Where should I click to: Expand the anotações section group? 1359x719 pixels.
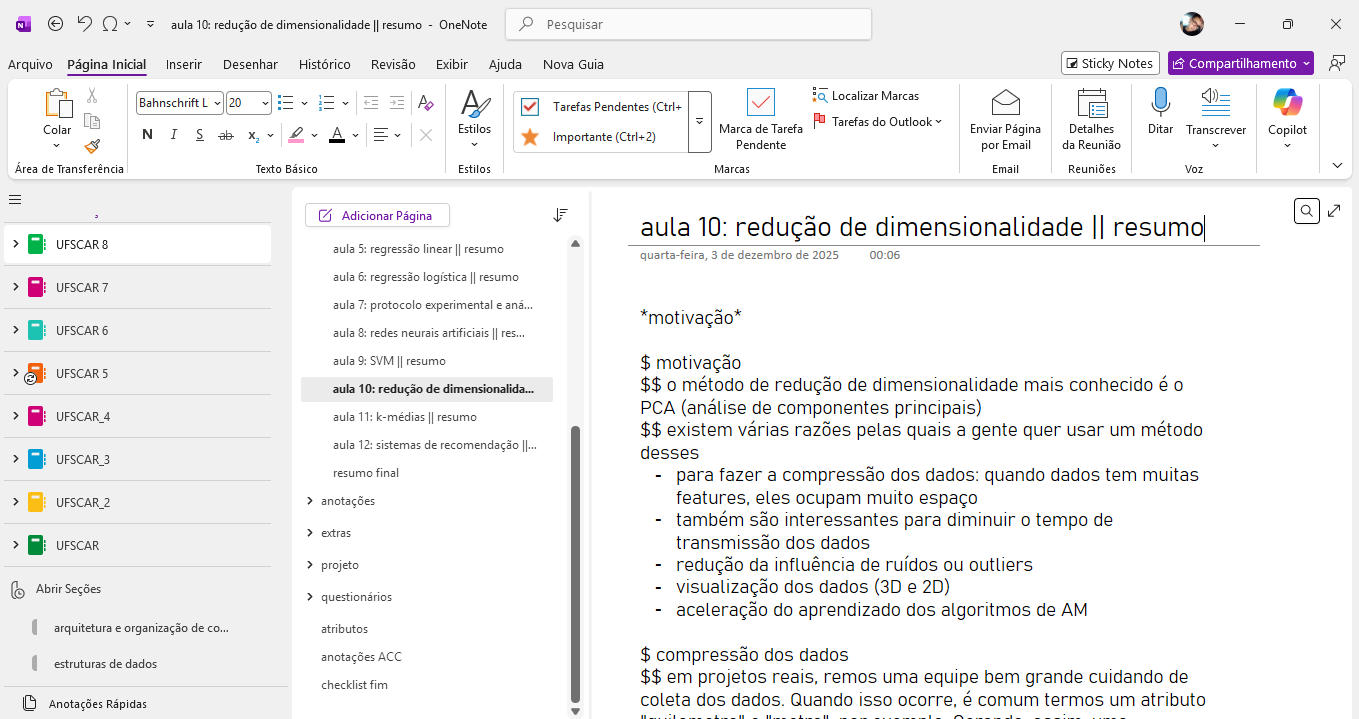pos(310,501)
